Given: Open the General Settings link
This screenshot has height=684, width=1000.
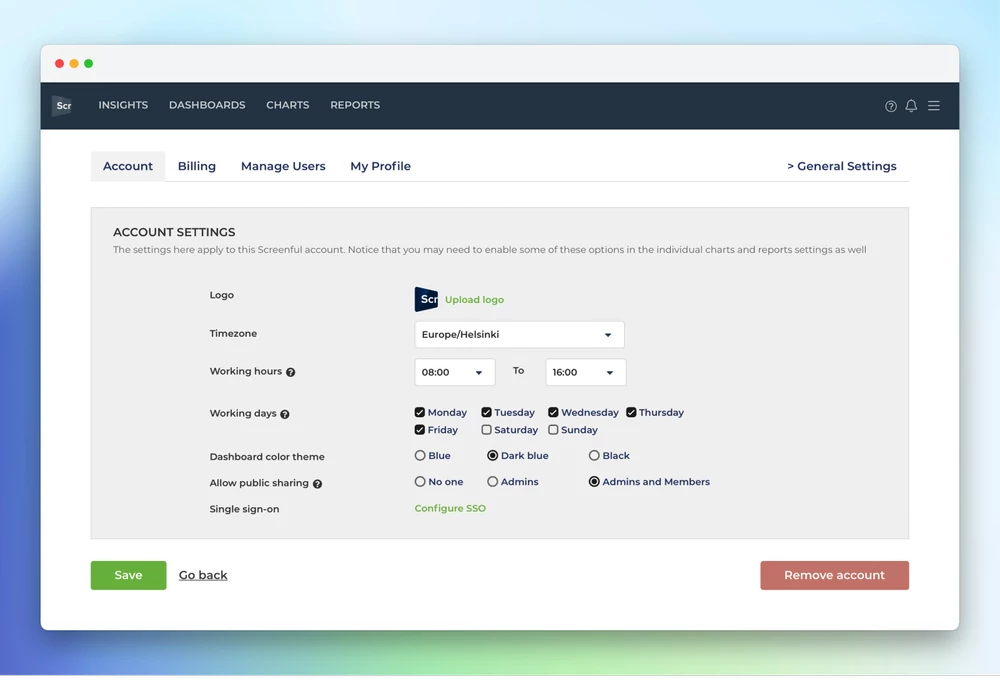Looking at the screenshot, I should pos(842,166).
